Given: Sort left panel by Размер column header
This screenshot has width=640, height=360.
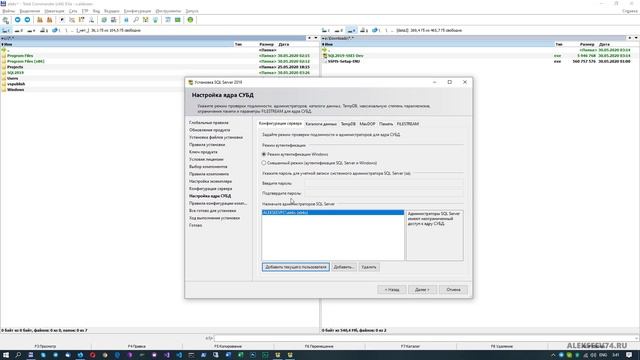Looking at the screenshot, I should [267, 44].
